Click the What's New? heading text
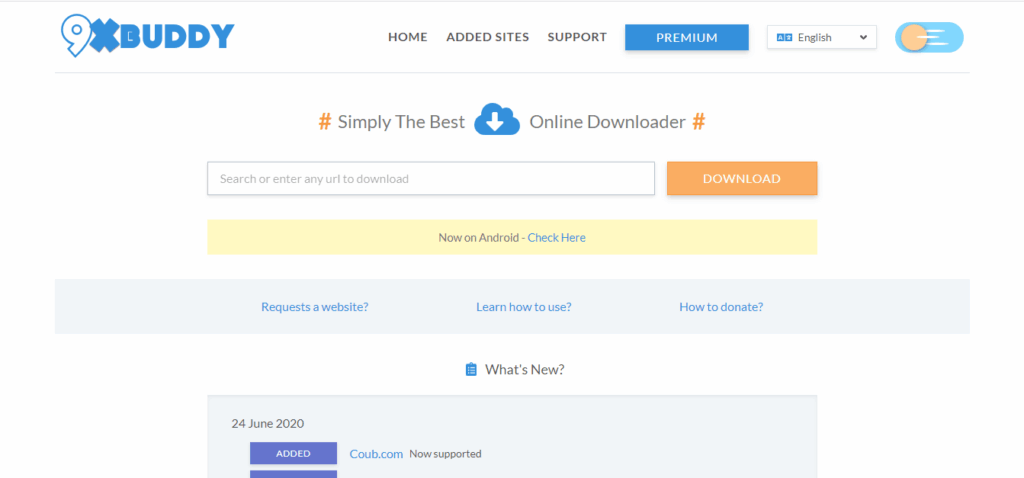The image size is (1024, 478). tap(524, 370)
